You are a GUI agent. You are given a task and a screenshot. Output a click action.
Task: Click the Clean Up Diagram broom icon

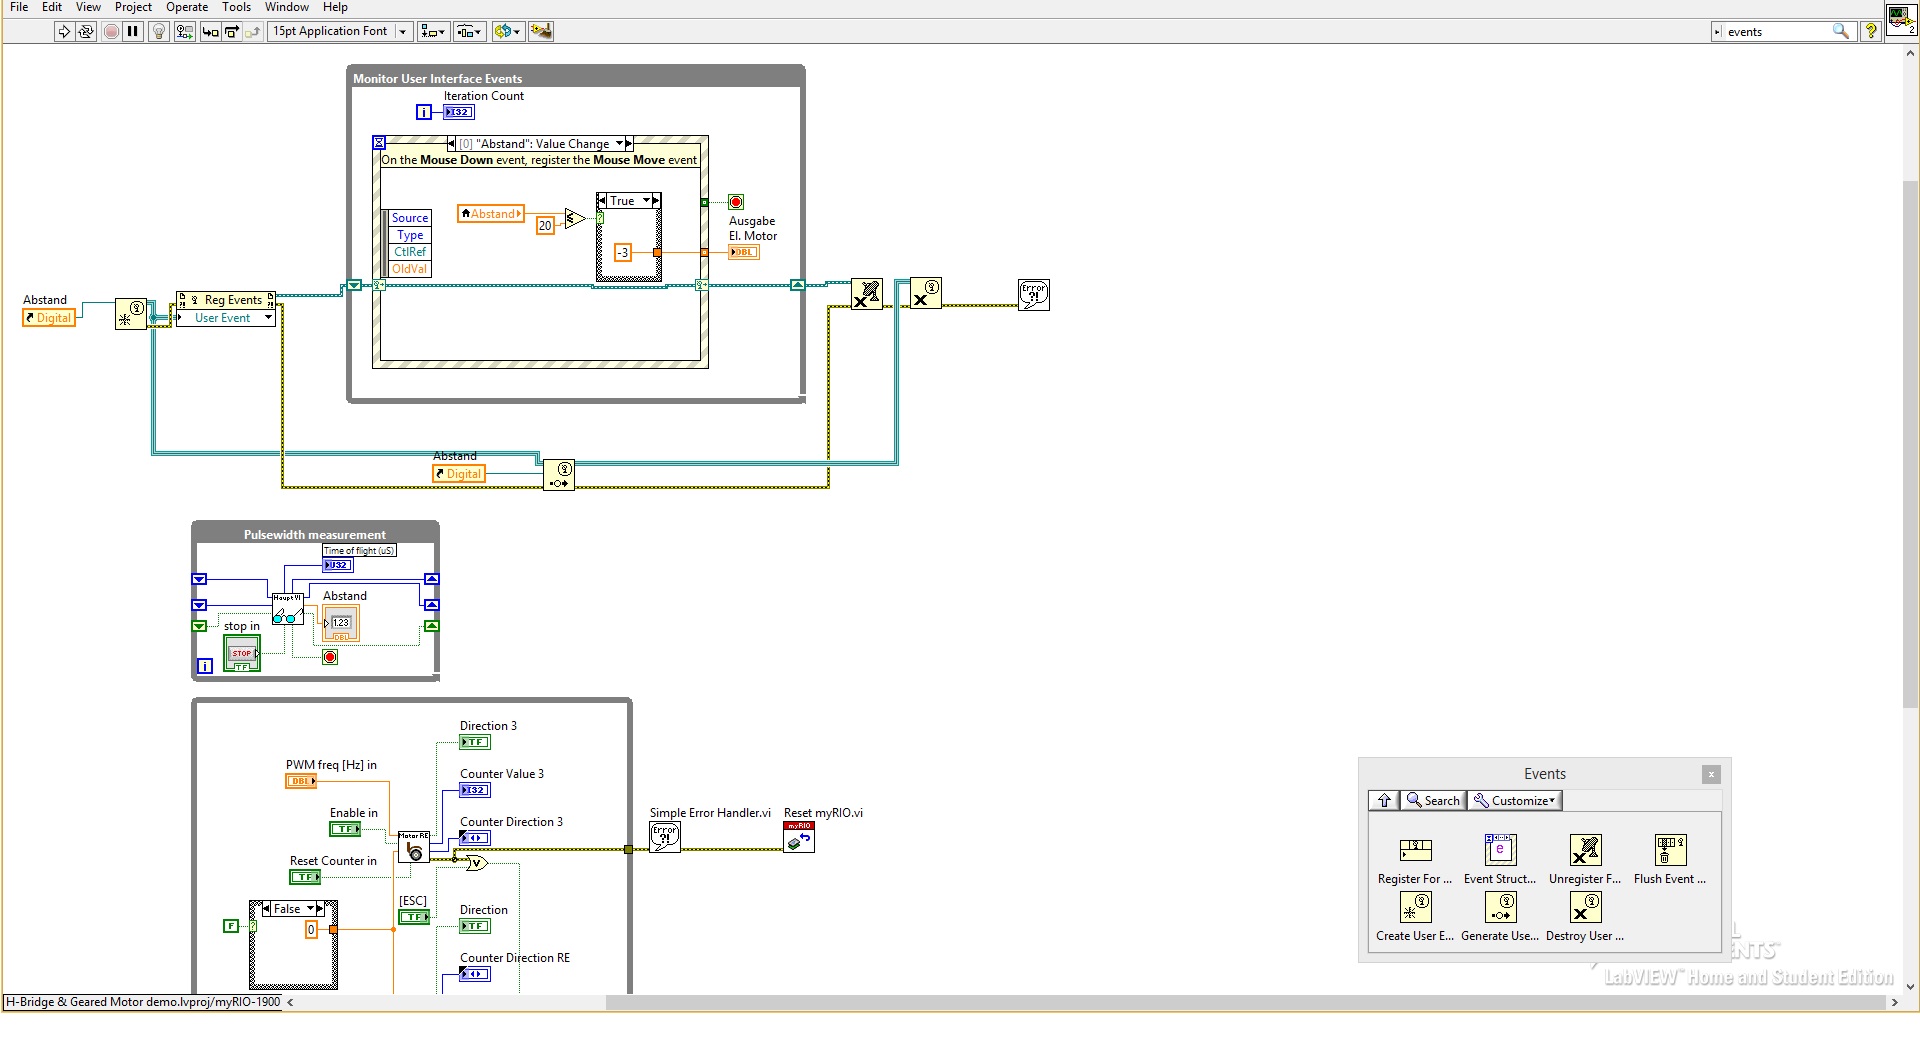pyautogui.click(x=541, y=31)
